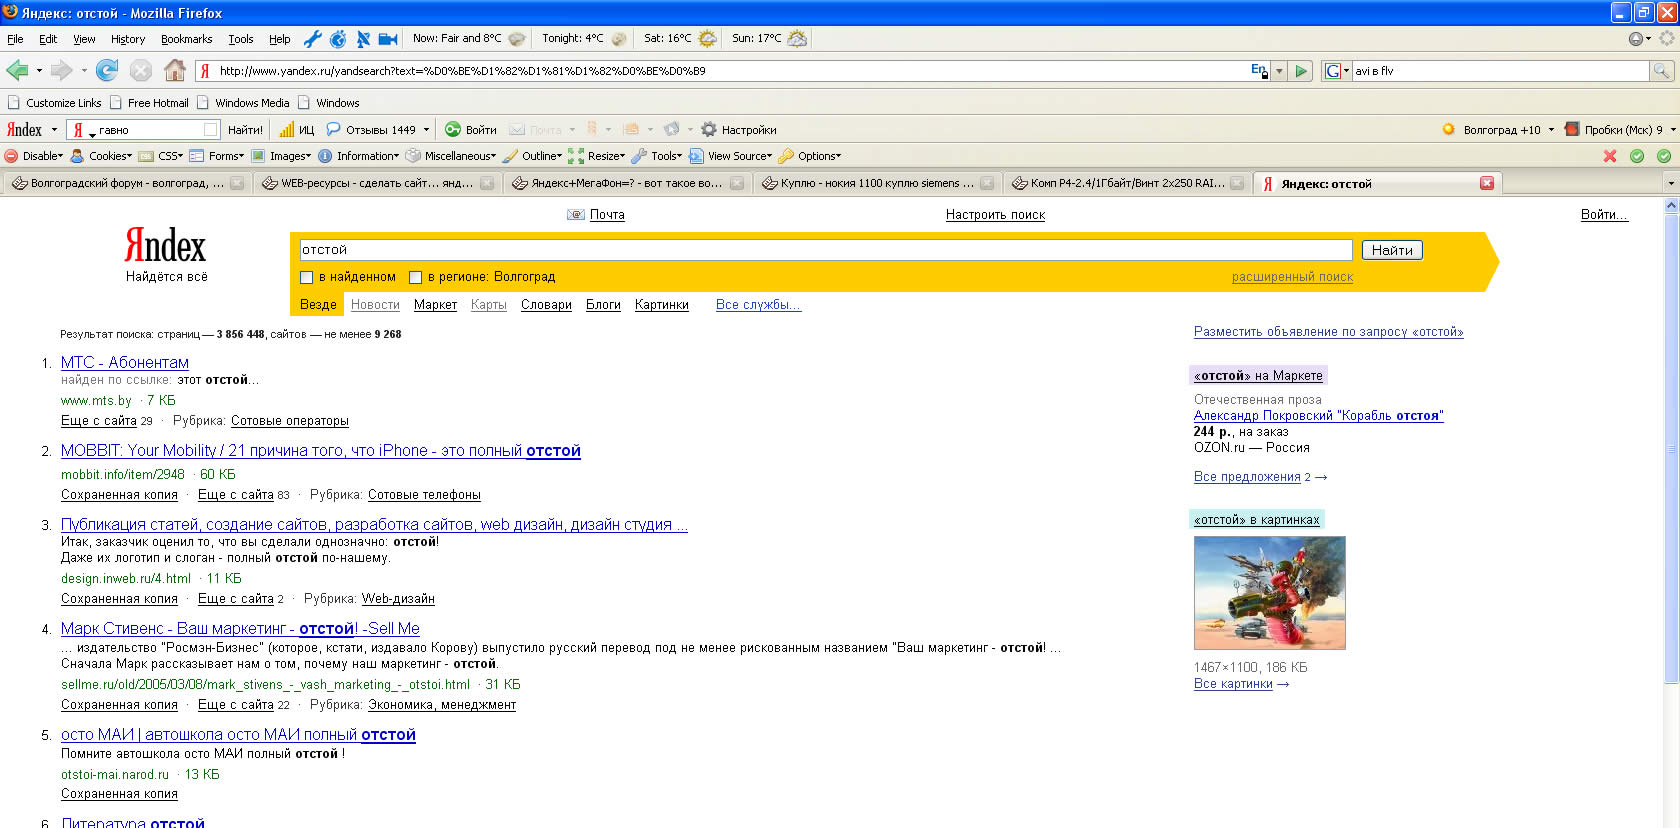The image size is (1680, 828).
Task: Click the Настройки gear in Yandex toolbar
Action: [709, 130]
